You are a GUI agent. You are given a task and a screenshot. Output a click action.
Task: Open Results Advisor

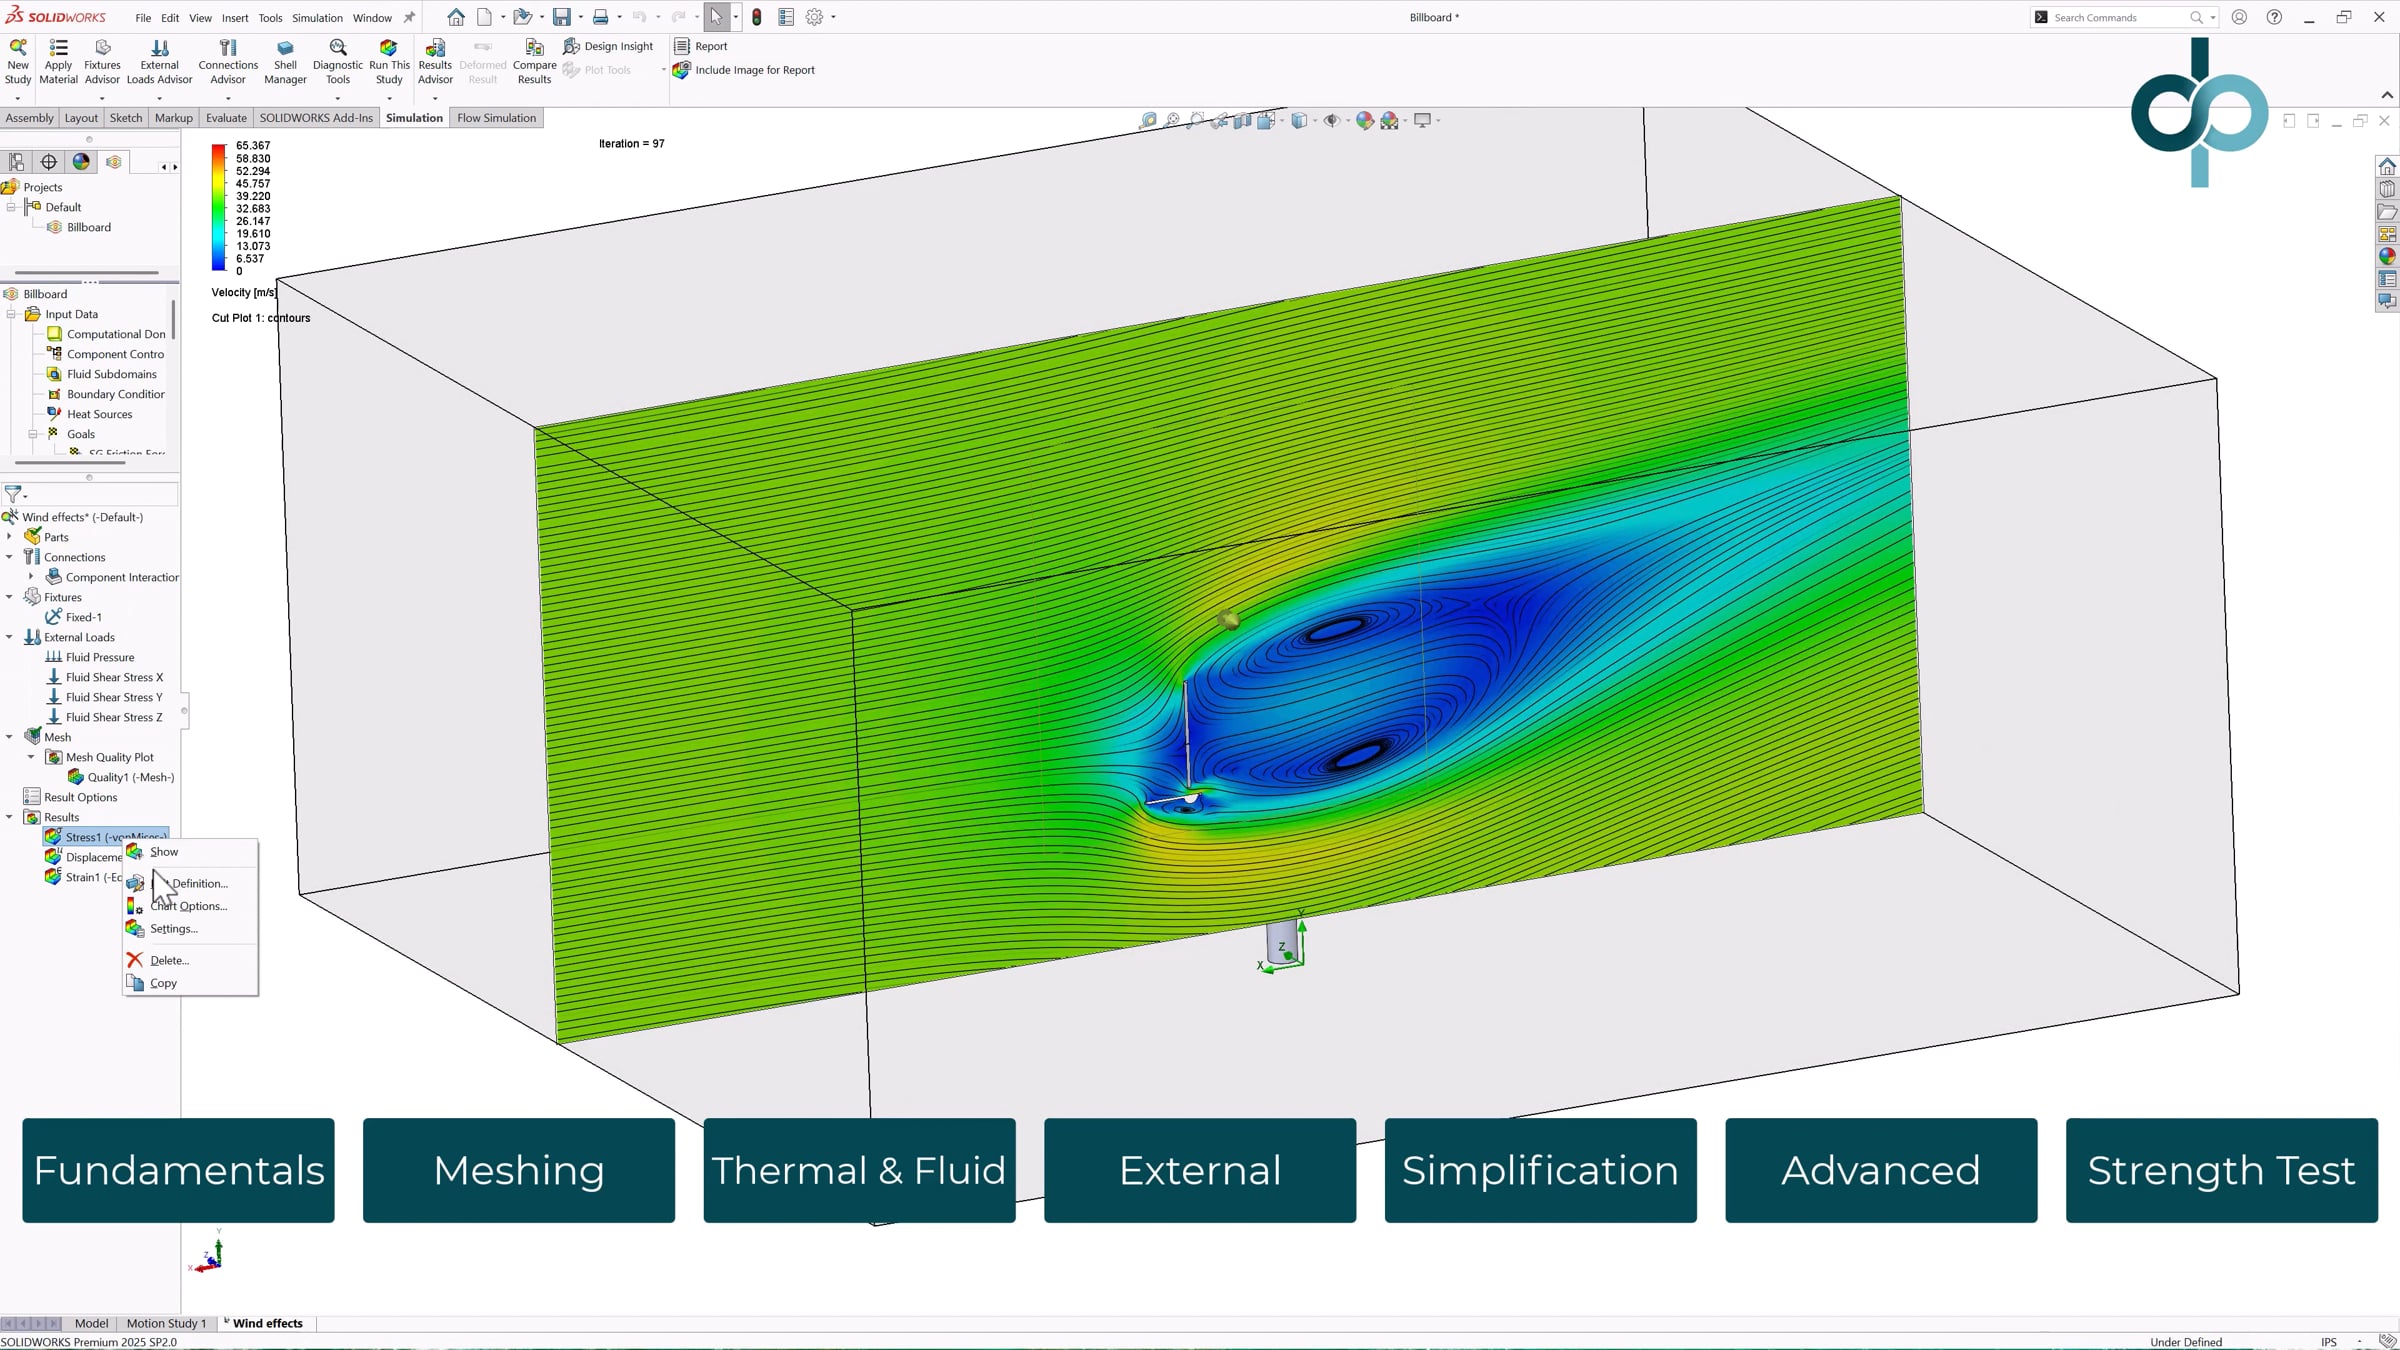point(435,62)
